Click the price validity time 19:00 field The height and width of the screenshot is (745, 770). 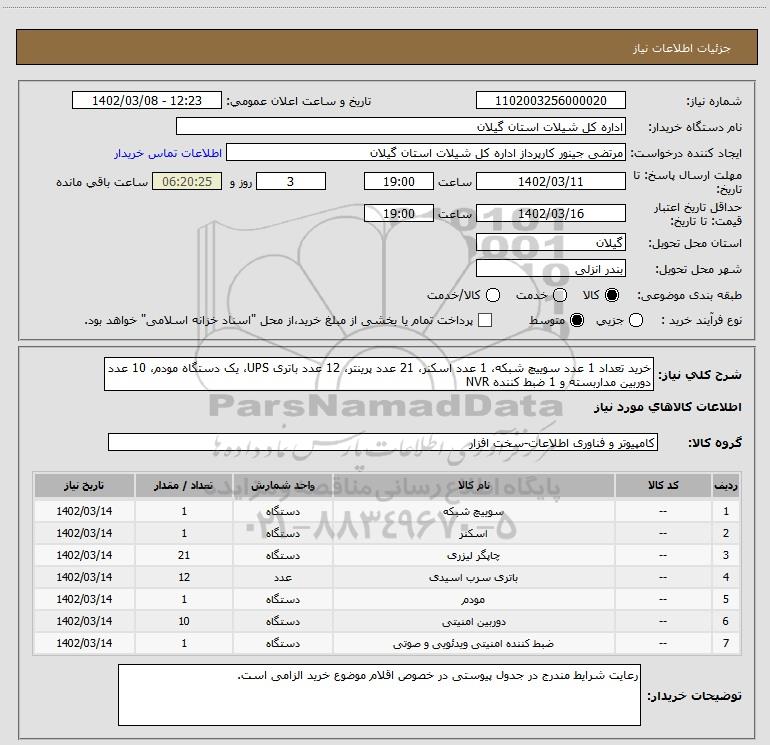click(x=399, y=213)
